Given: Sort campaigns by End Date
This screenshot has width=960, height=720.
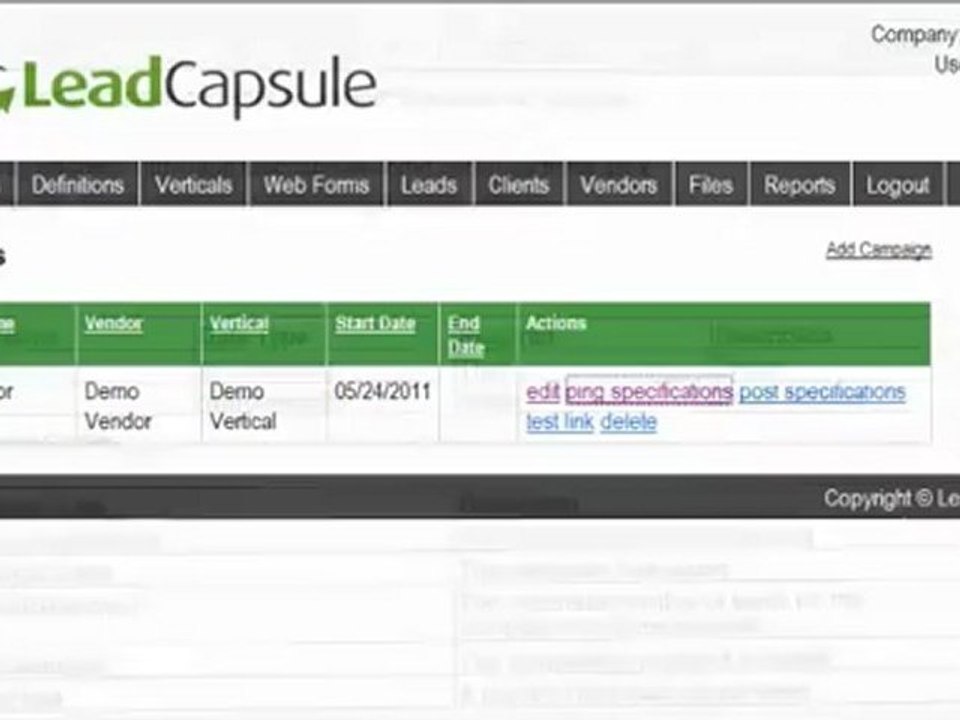Looking at the screenshot, I should (x=466, y=336).
